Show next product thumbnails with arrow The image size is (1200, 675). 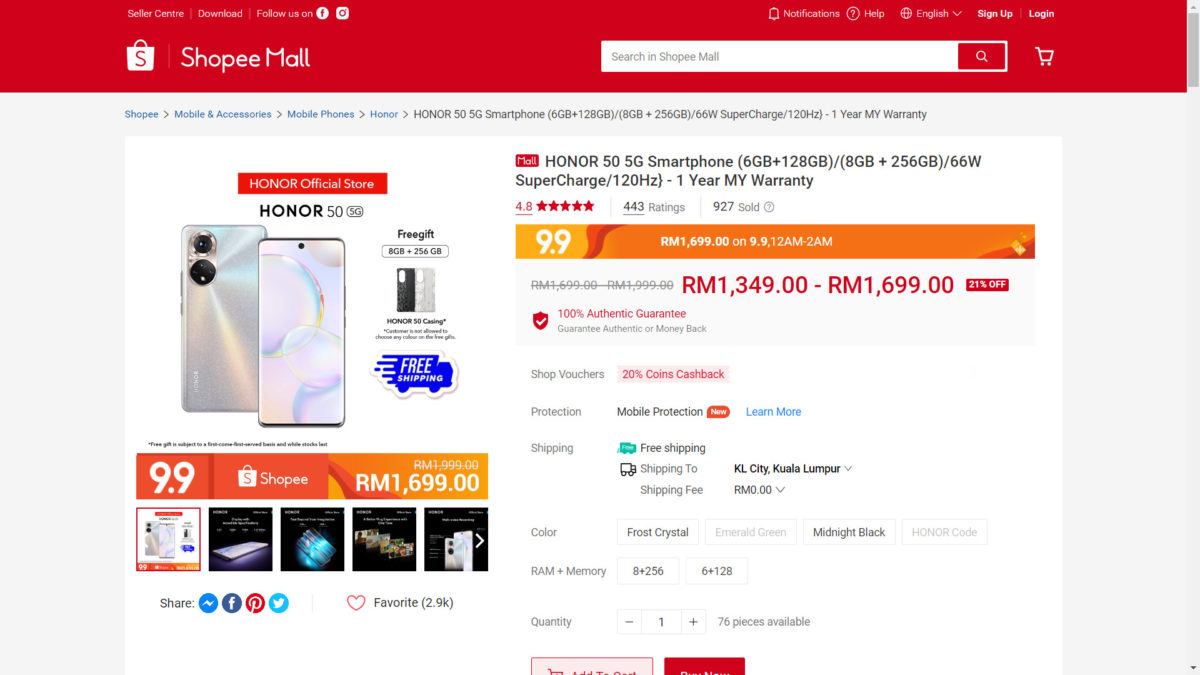479,540
